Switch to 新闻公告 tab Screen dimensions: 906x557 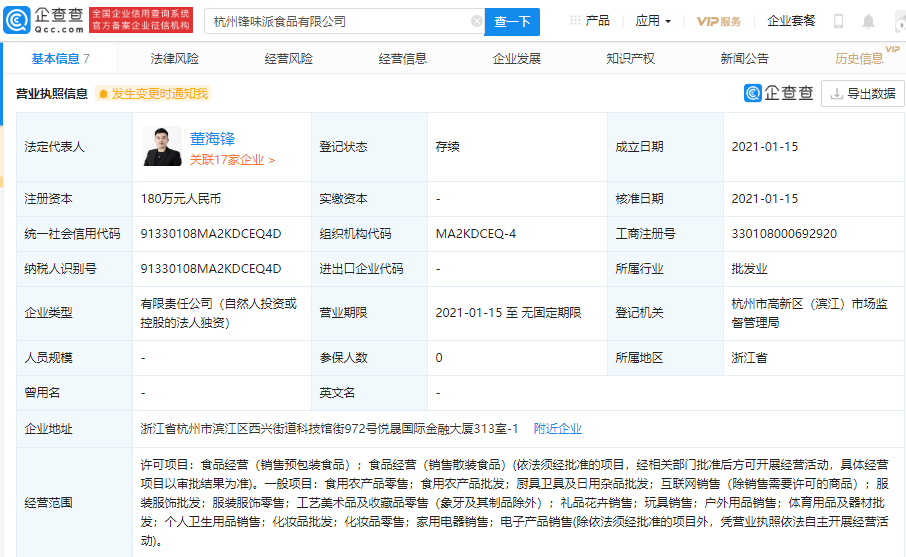pos(744,58)
